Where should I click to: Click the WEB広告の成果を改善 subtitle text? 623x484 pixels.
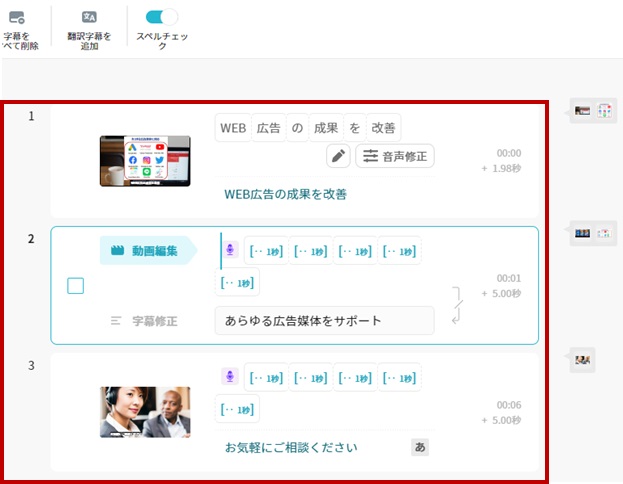coord(285,194)
